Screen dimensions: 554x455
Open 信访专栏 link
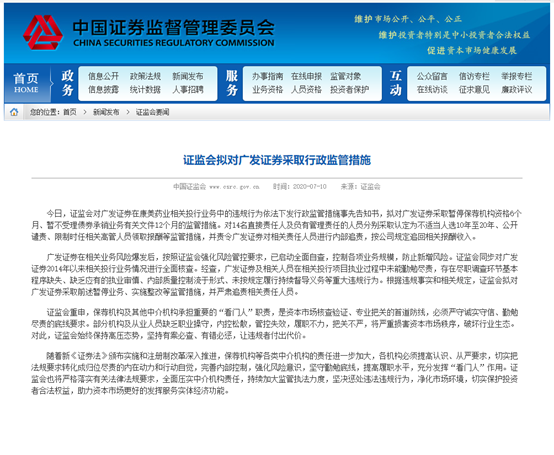[x=474, y=76]
